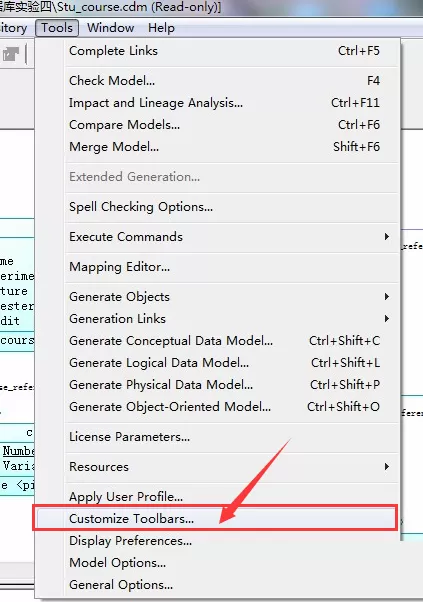The width and height of the screenshot is (423, 602).
Task: Choose Compare Models... option
Action: [217, 125]
